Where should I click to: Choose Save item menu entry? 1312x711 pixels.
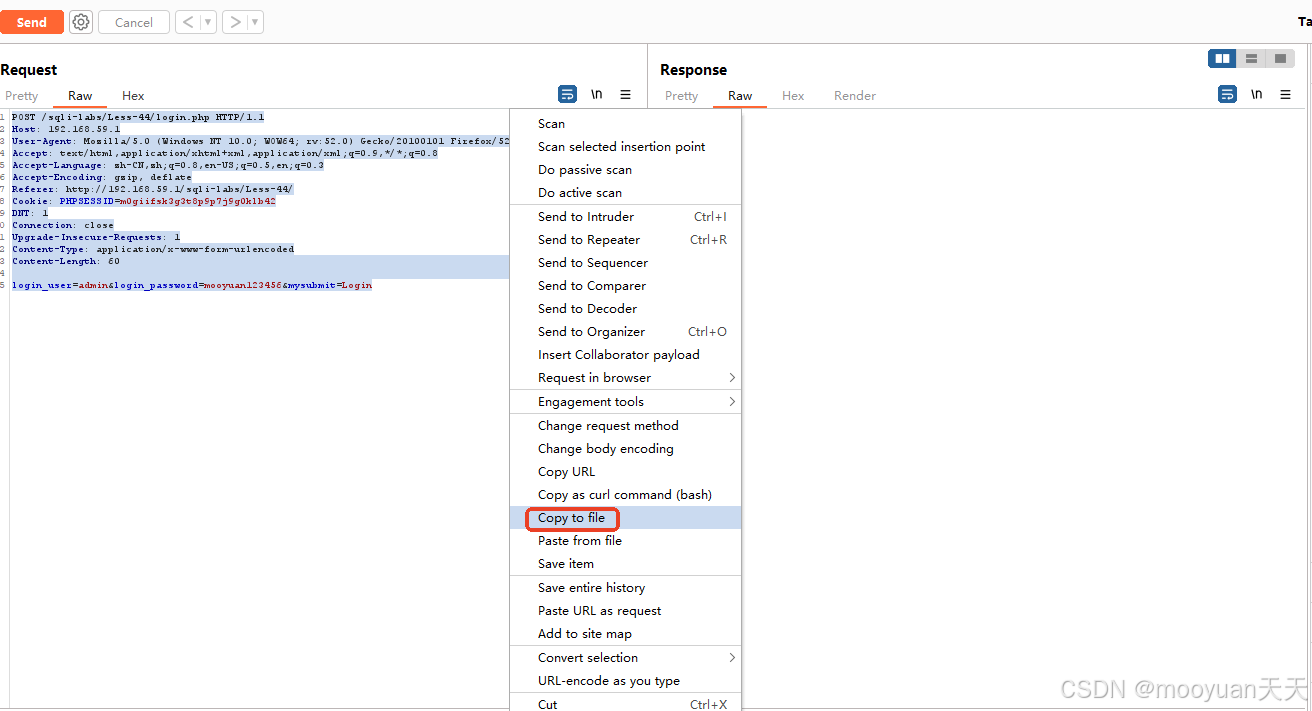(x=625, y=564)
